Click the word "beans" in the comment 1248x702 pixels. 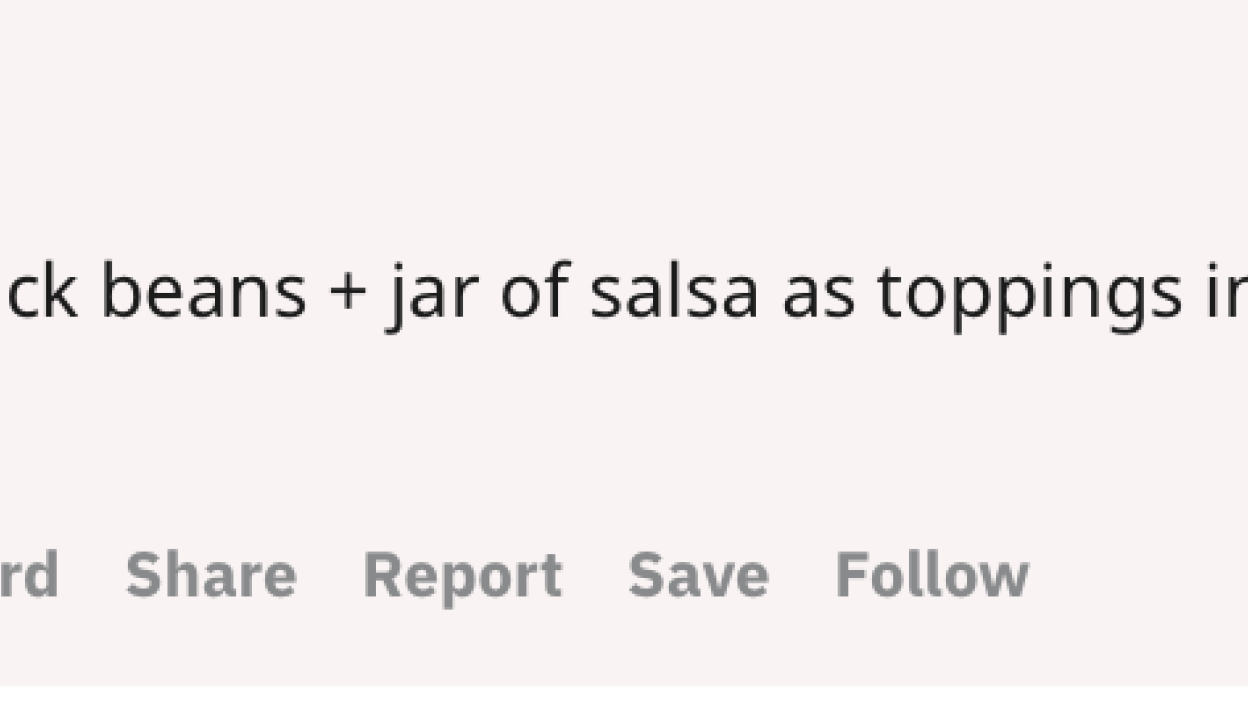[x=203, y=293]
